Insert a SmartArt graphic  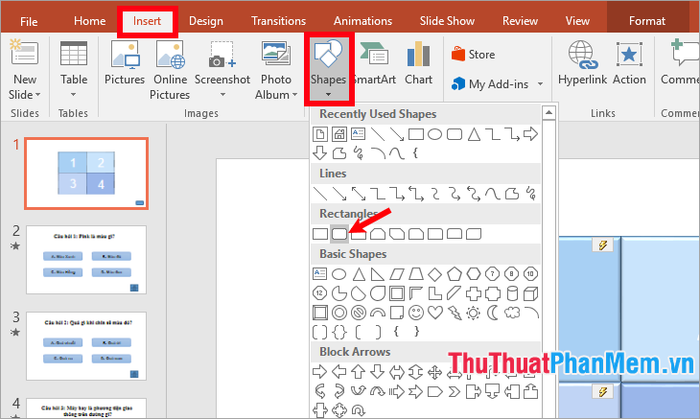(373, 63)
